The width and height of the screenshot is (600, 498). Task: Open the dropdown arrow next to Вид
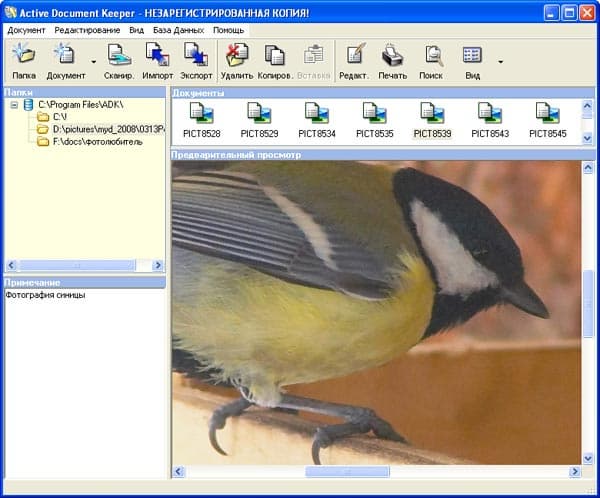point(501,61)
